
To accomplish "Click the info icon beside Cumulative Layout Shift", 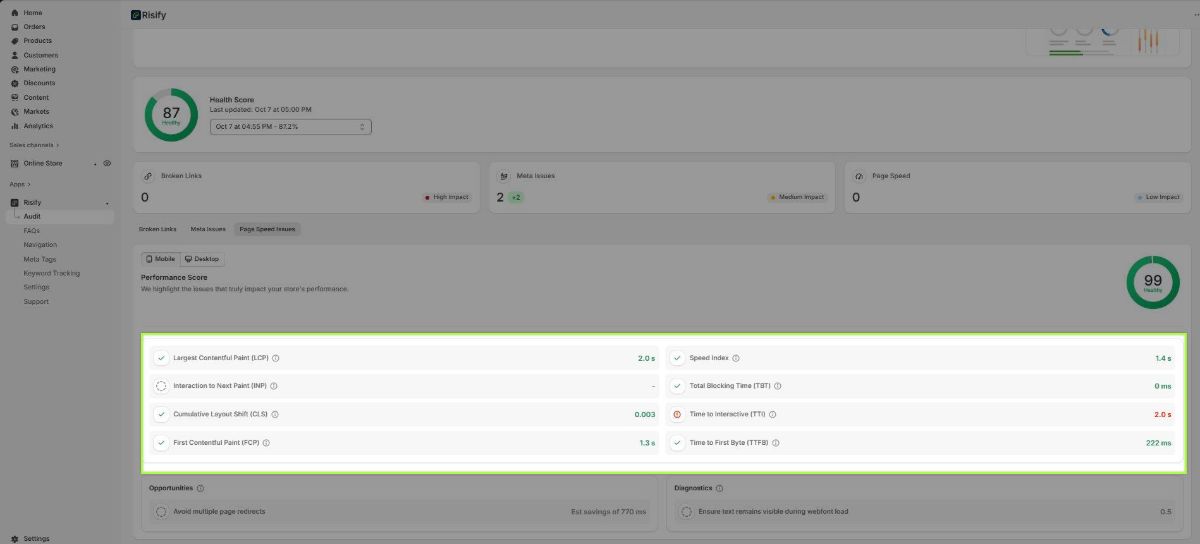I will 275,414.
